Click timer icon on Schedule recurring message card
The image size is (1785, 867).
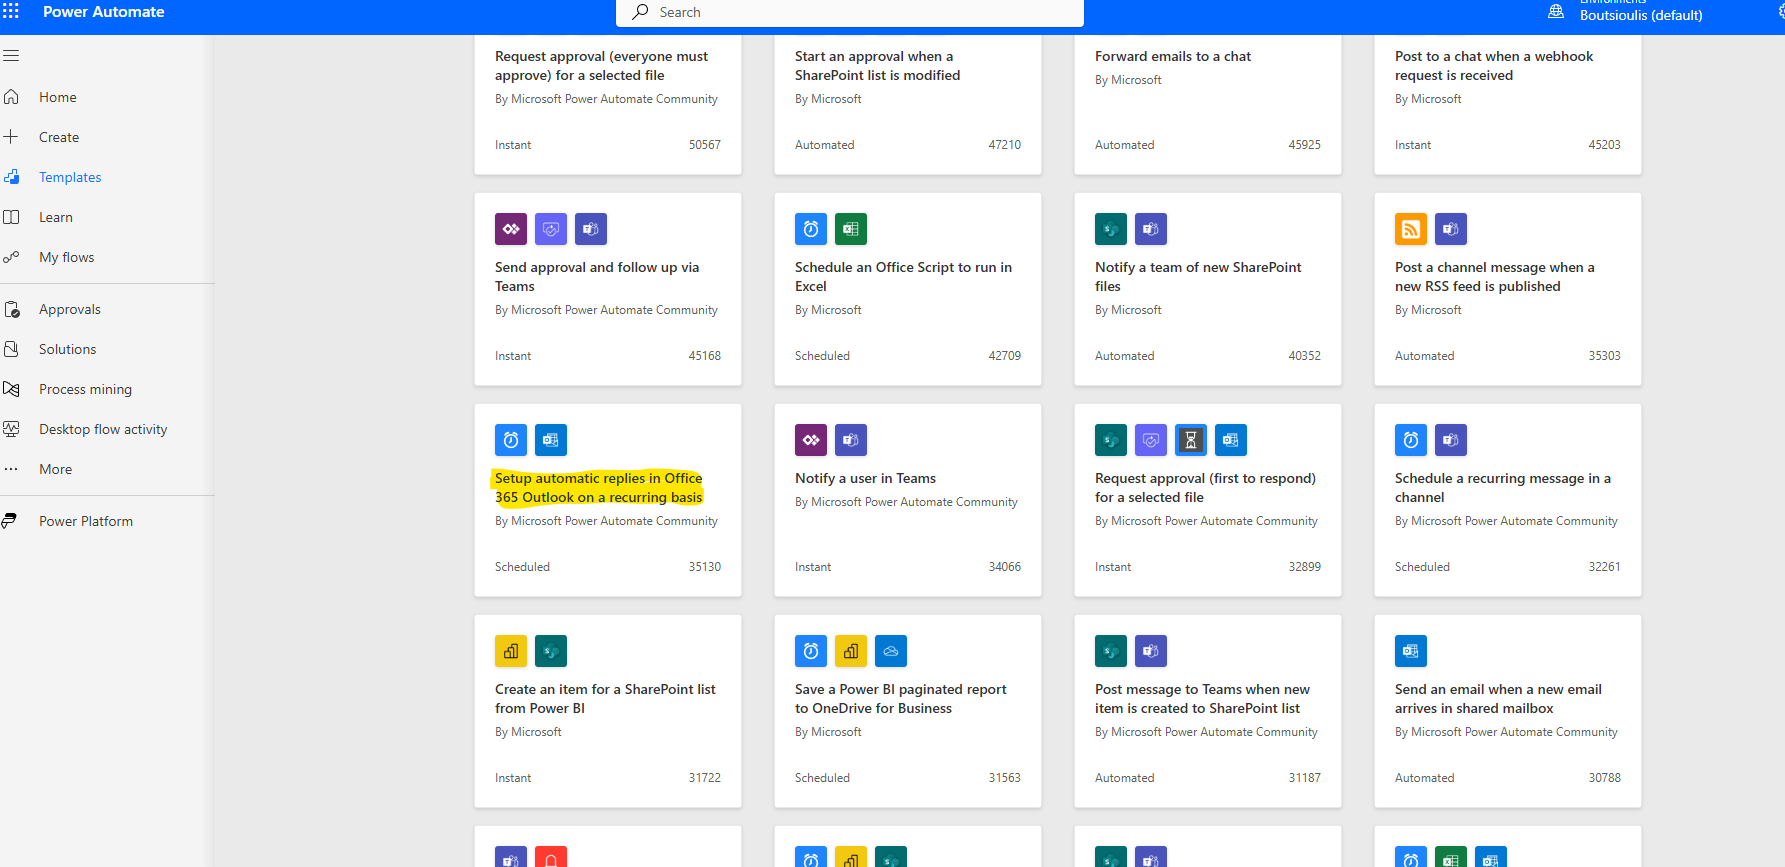point(1411,440)
